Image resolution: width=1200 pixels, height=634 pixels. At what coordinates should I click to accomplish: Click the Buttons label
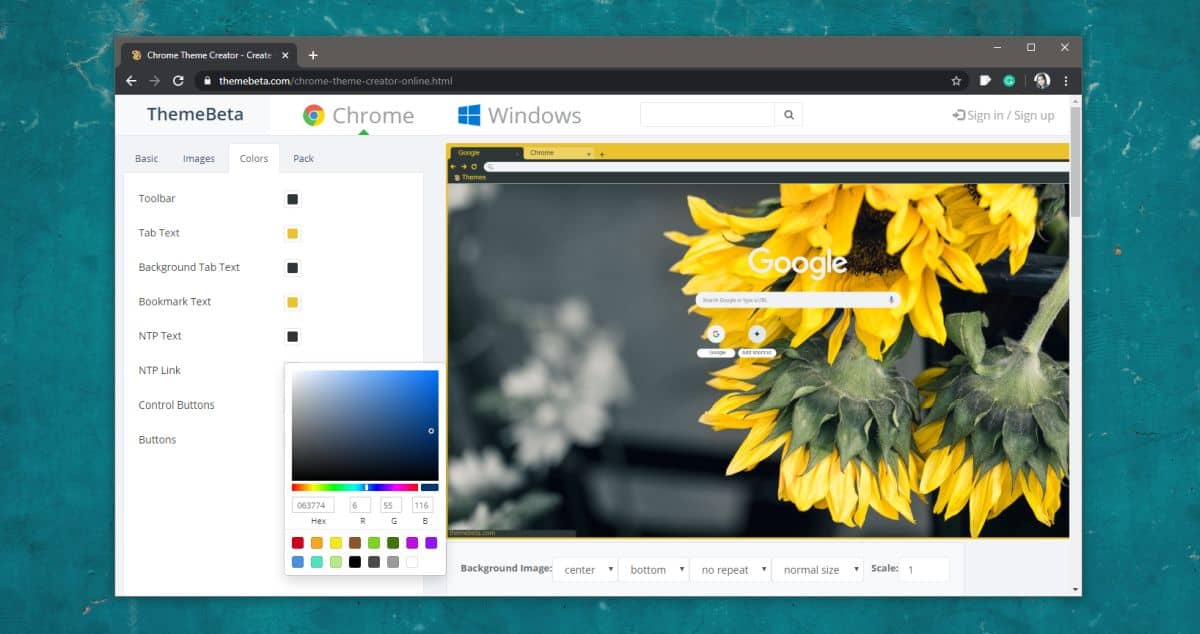coord(157,439)
